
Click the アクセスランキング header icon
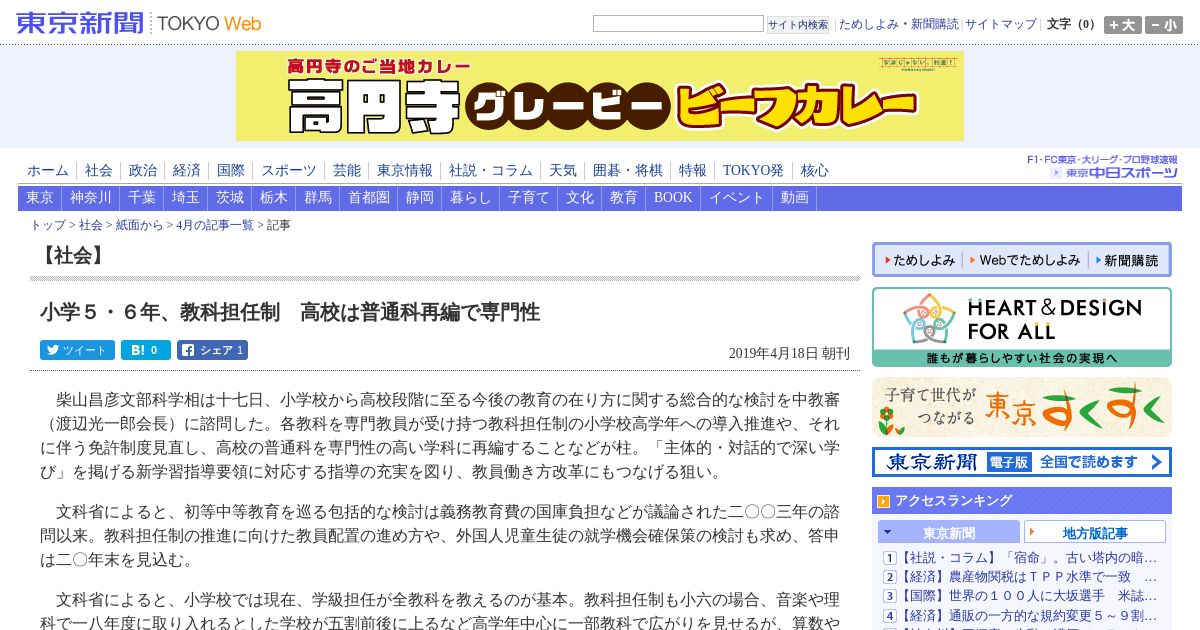(x=883, y=501)
